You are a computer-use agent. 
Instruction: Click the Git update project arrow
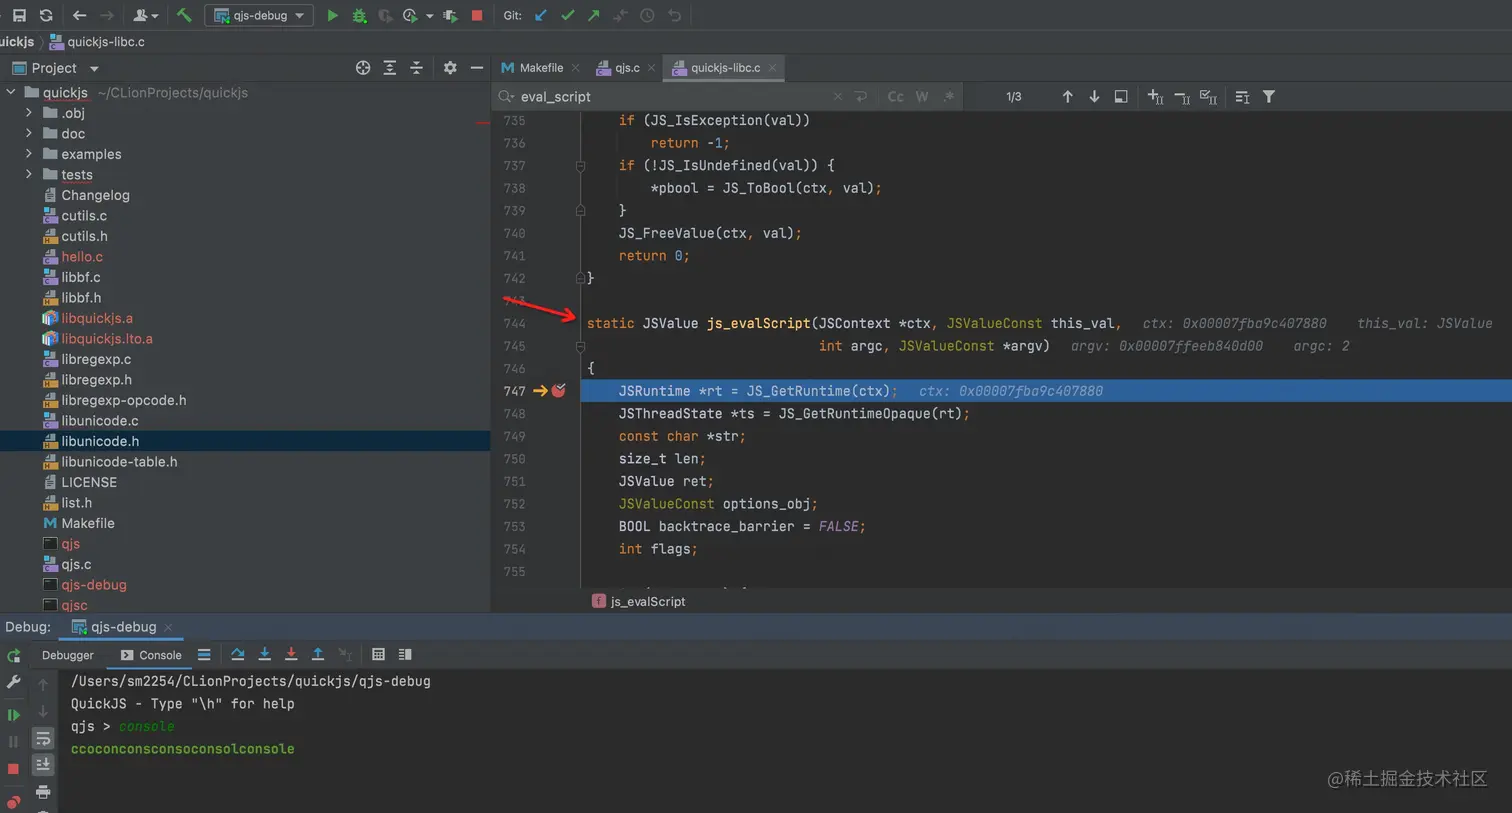(541, 15)
